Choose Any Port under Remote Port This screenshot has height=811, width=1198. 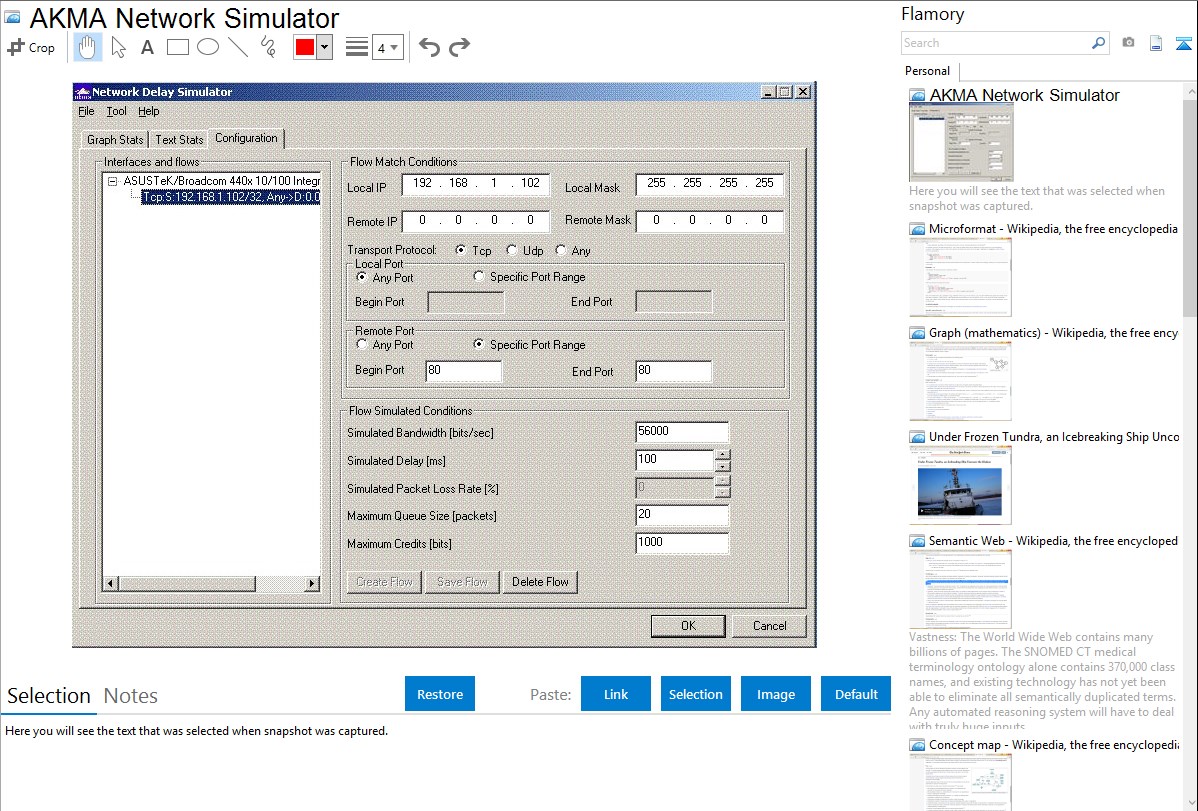362,345
